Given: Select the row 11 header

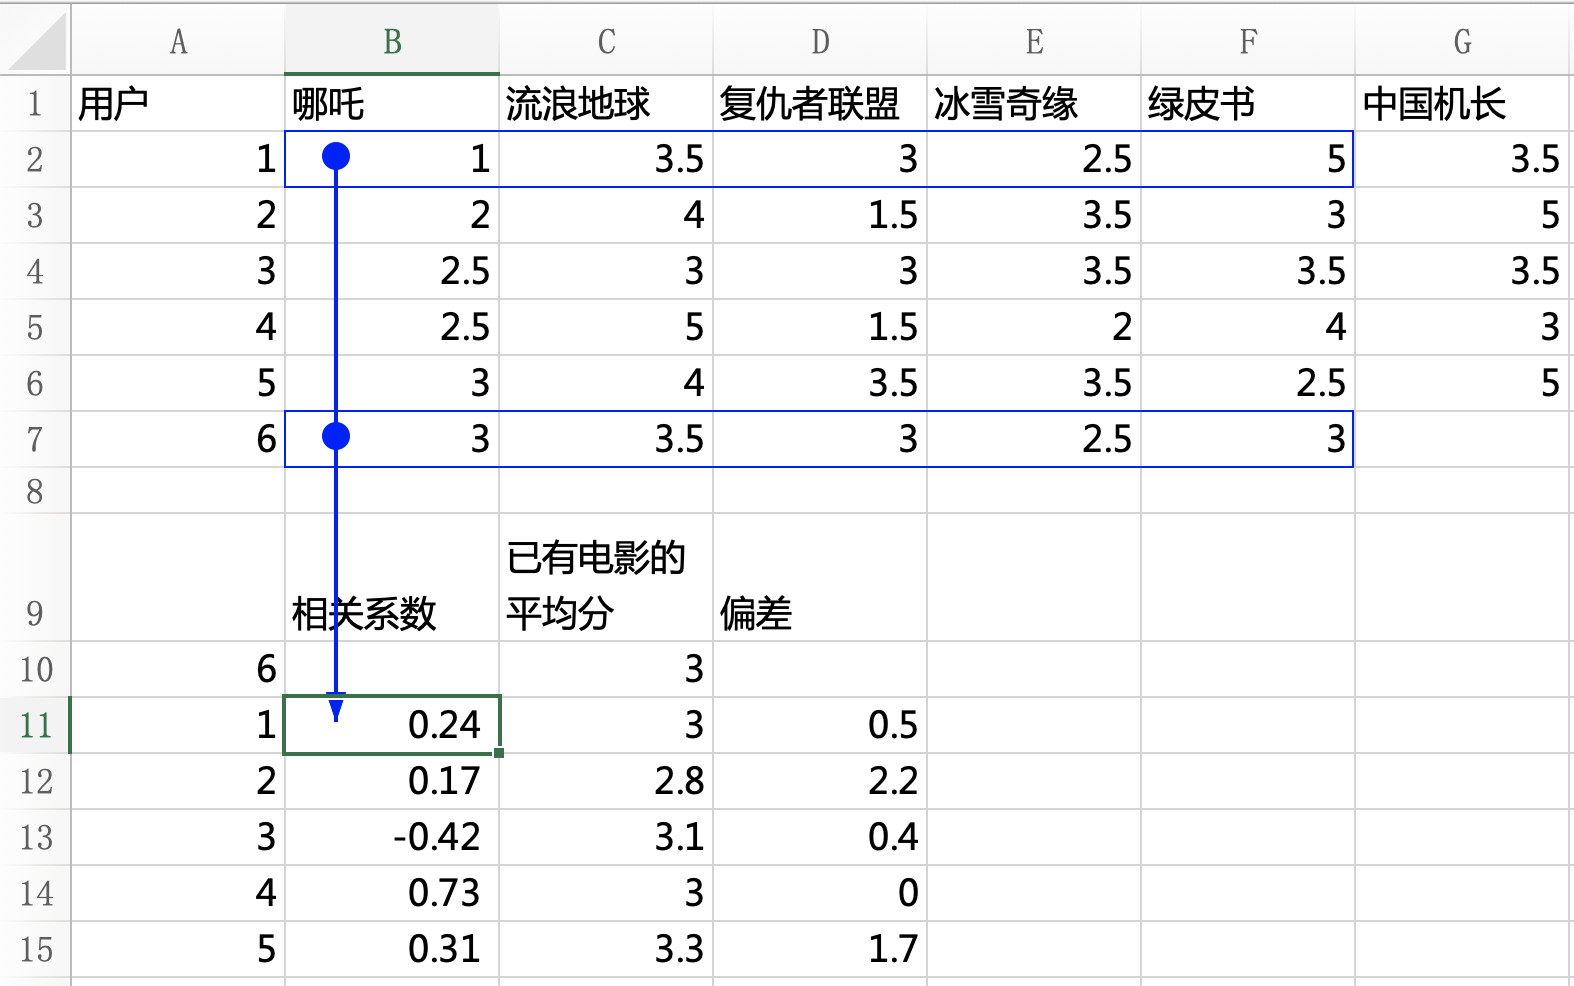Looking at the screenshot, I should (35, 725).
